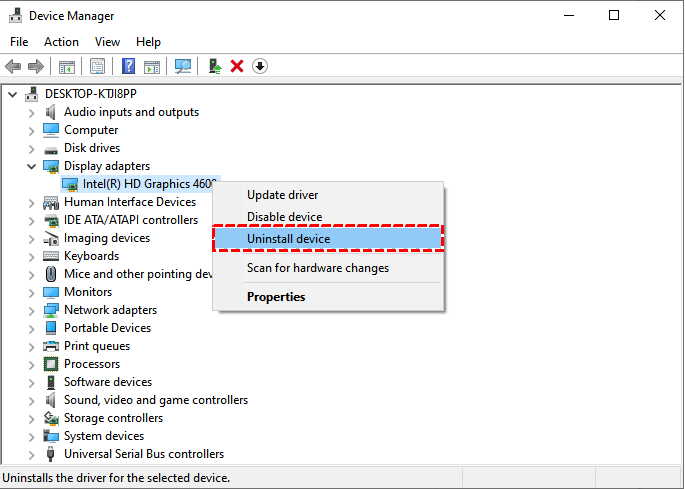Select the Print queues tree label
The image size is (685, 489).
(97, 346)
